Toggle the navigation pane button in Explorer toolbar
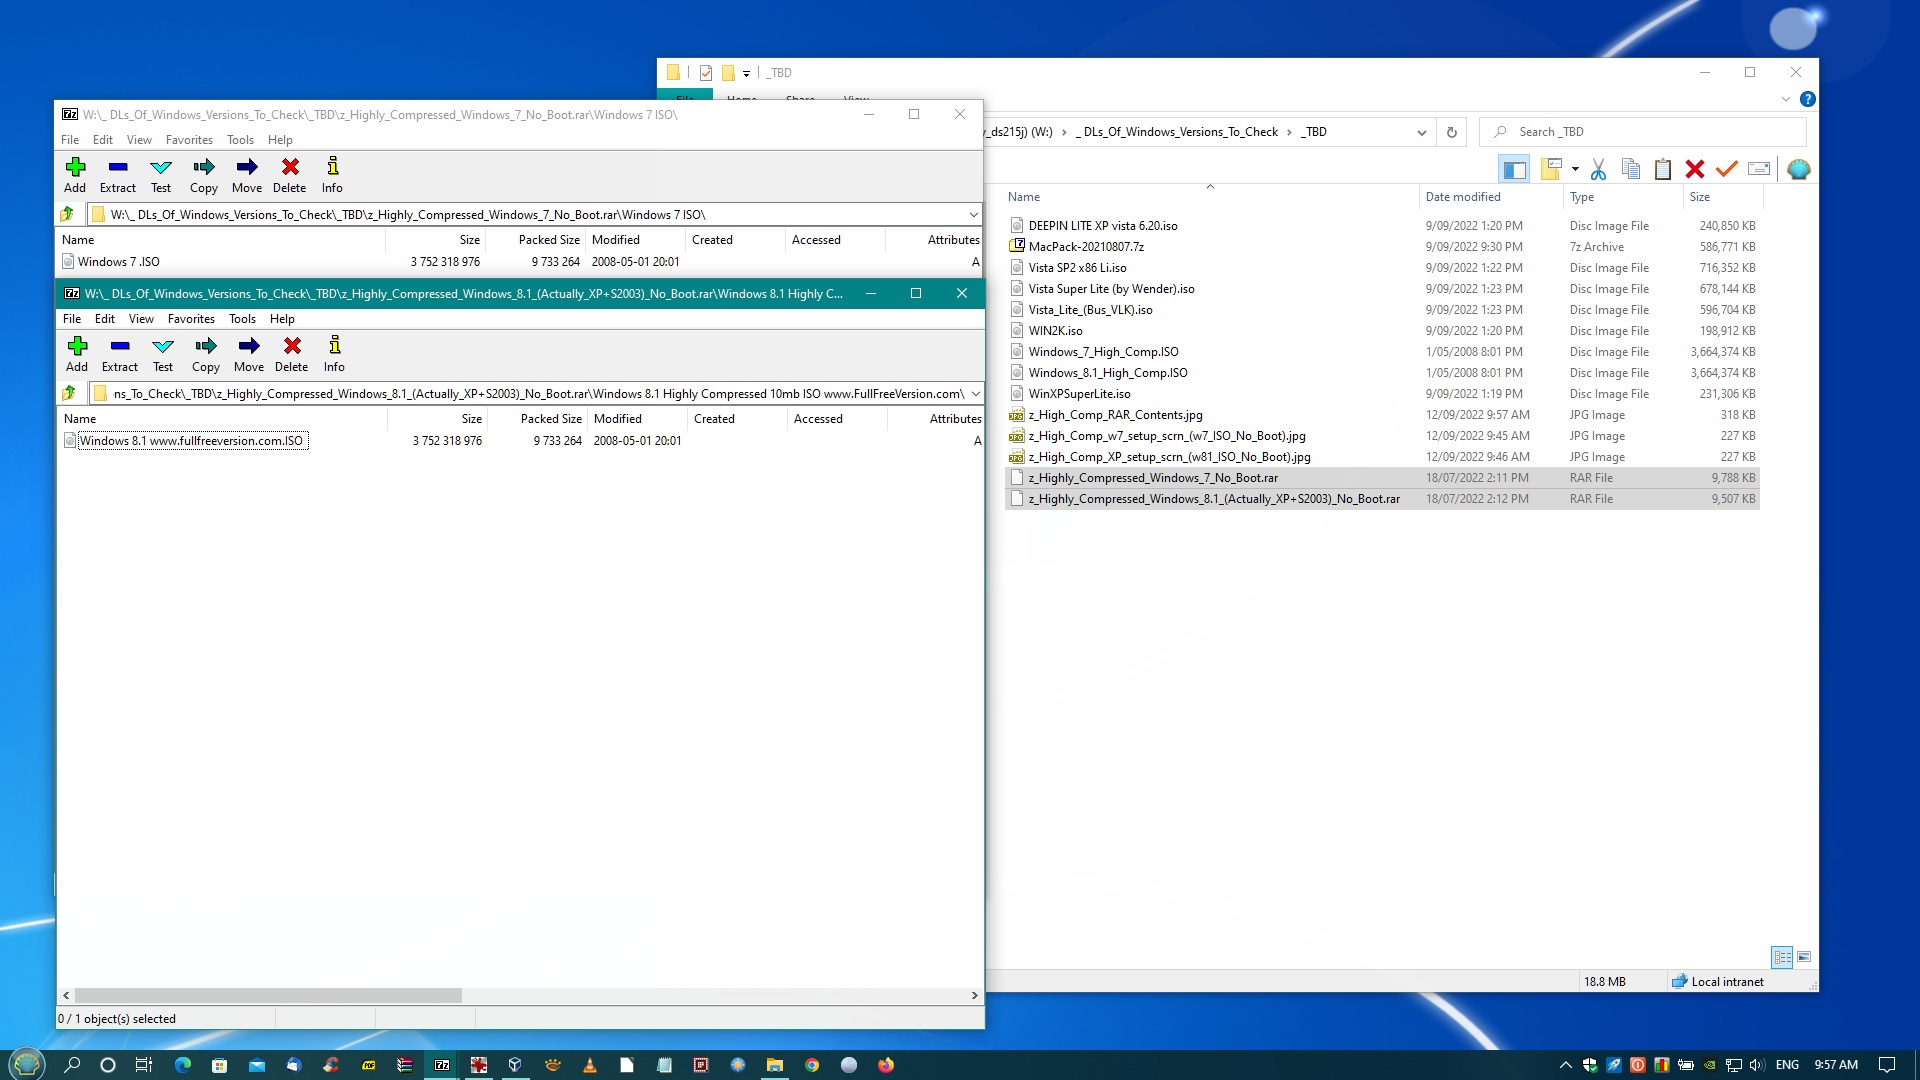This screenshot has width=1920, height=1080. coord(1514,169)
